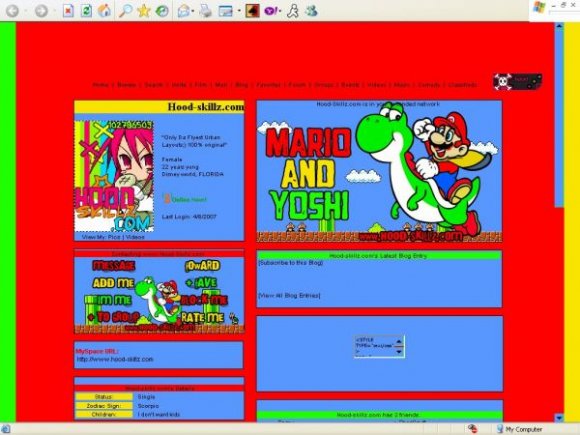Open dropdown arrow next to Edit icon
The width and height of the screenshot is (580, 435).
[x=239, y=11]
